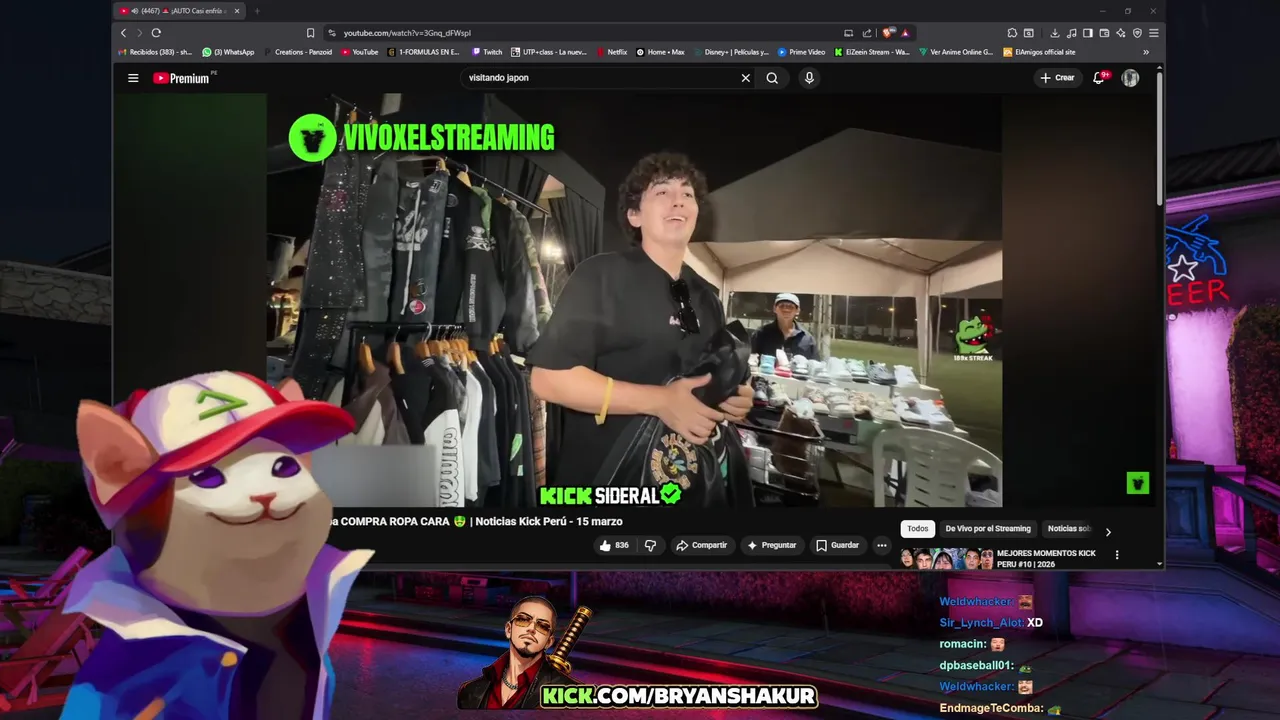Click the video player area

[x=634, y=300]
